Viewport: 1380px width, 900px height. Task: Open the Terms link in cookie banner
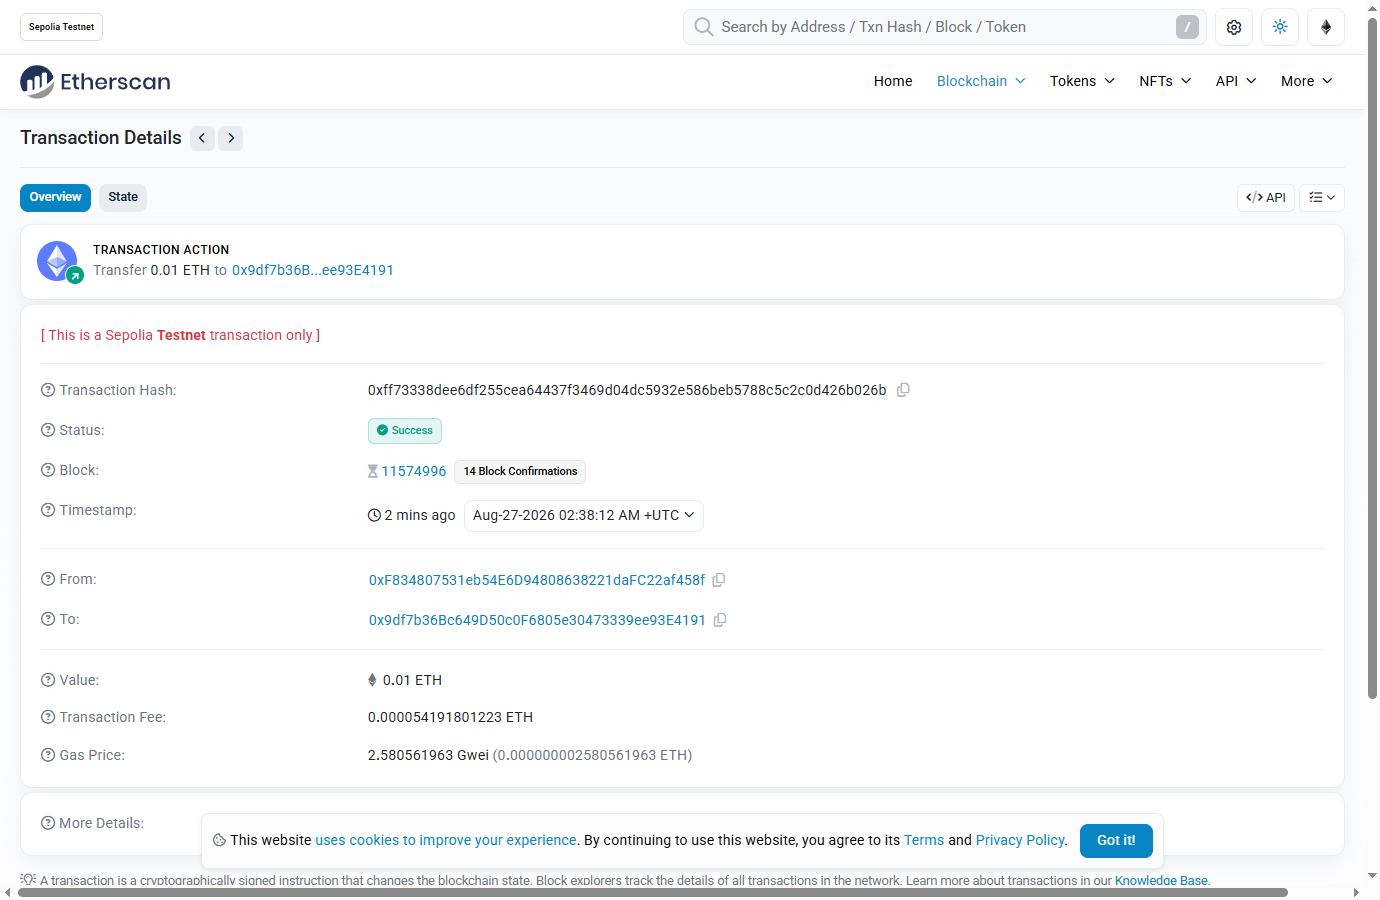[x=924, y=840]
